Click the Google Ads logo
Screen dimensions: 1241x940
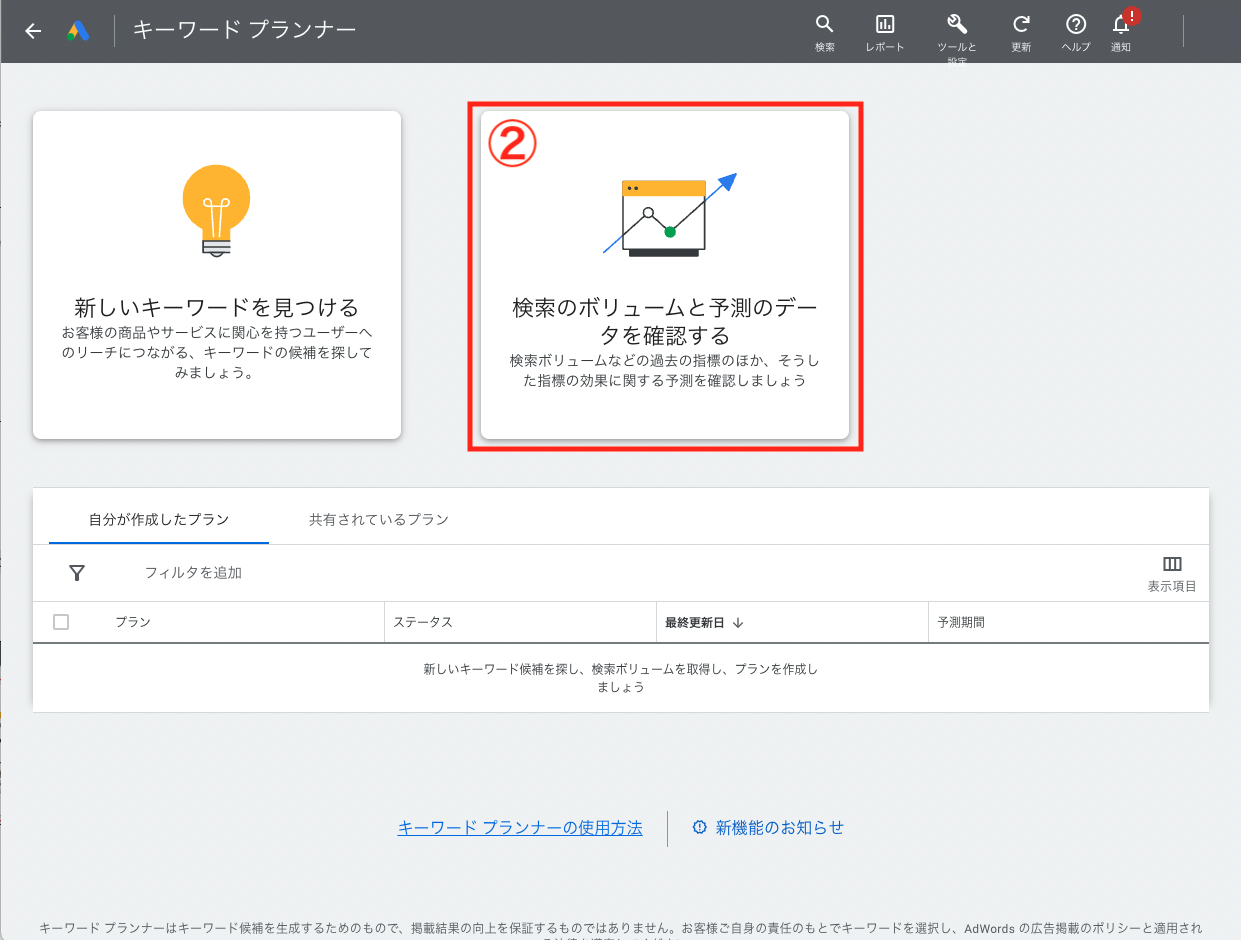pyautogui.click(x=78, y=31)
